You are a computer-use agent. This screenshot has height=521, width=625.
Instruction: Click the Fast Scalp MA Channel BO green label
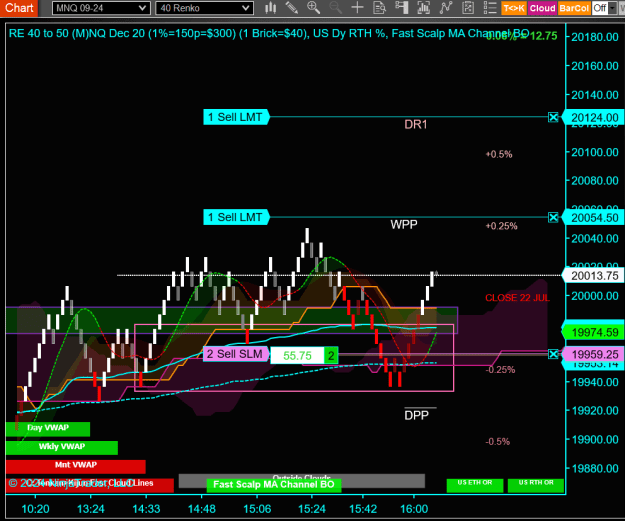pos(274,485)
